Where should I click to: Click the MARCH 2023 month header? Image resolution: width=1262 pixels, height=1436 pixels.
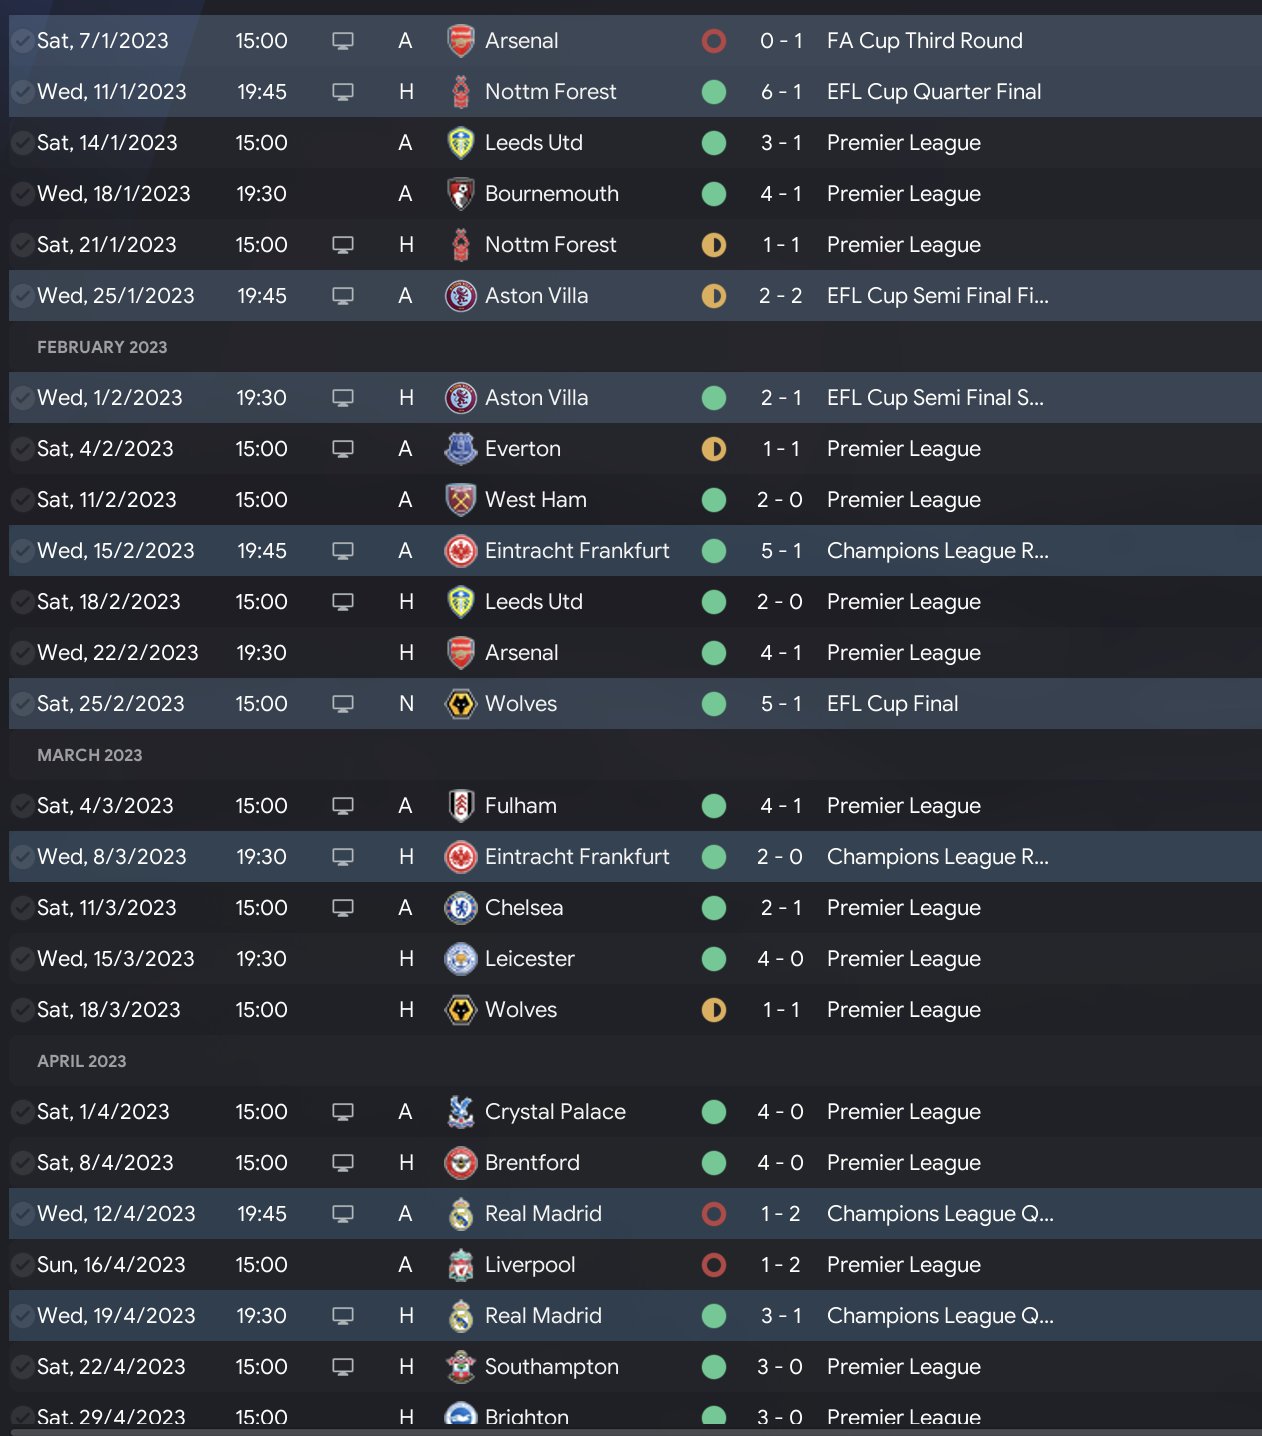[90, 755]
